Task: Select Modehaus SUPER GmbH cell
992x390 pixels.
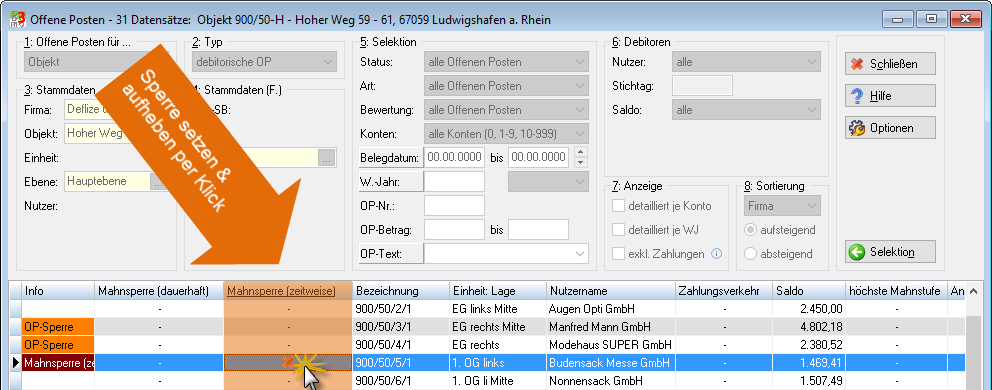Action: [x=611, y=345]
